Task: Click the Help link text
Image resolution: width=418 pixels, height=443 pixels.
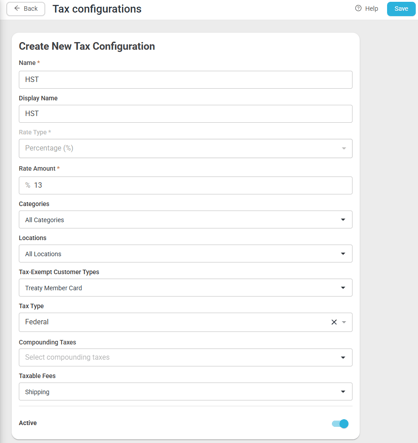Action: (x=371, y=9)
